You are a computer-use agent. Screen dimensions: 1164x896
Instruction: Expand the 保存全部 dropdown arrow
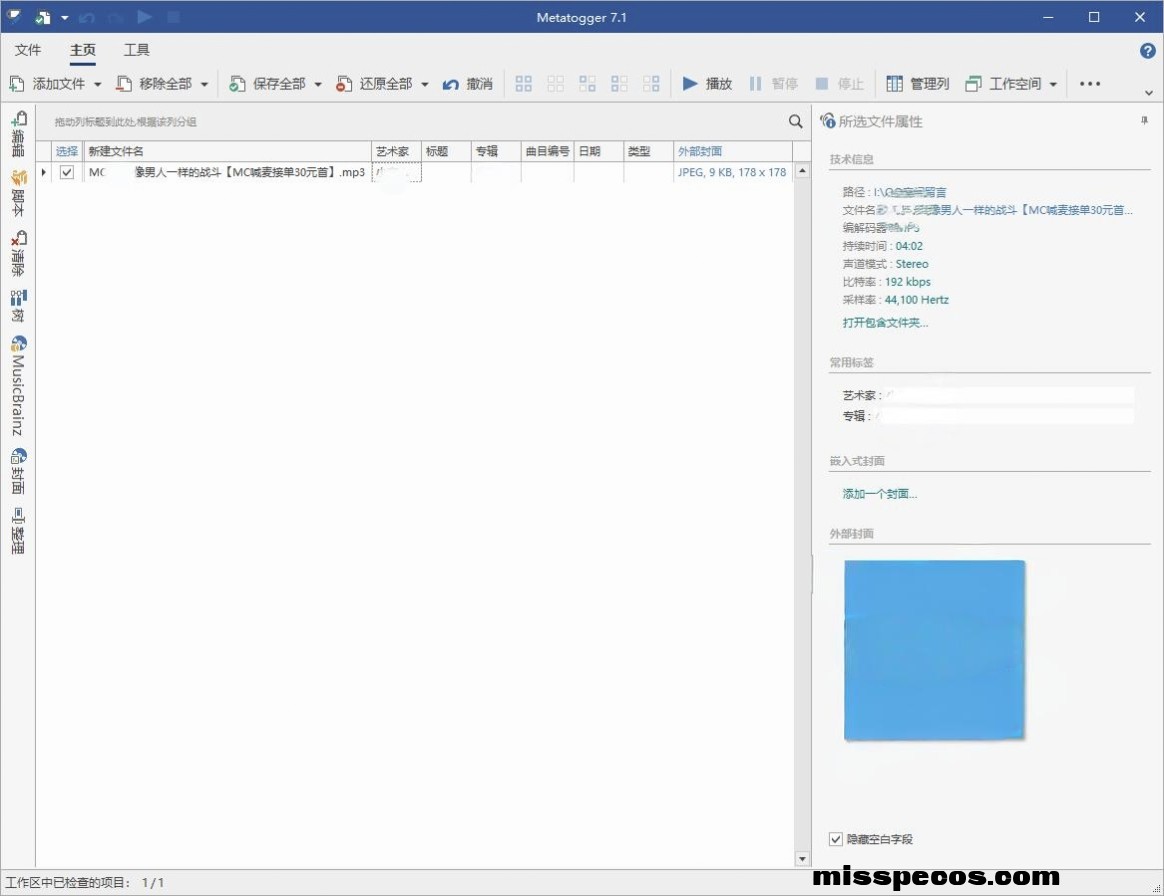(318, 84)
